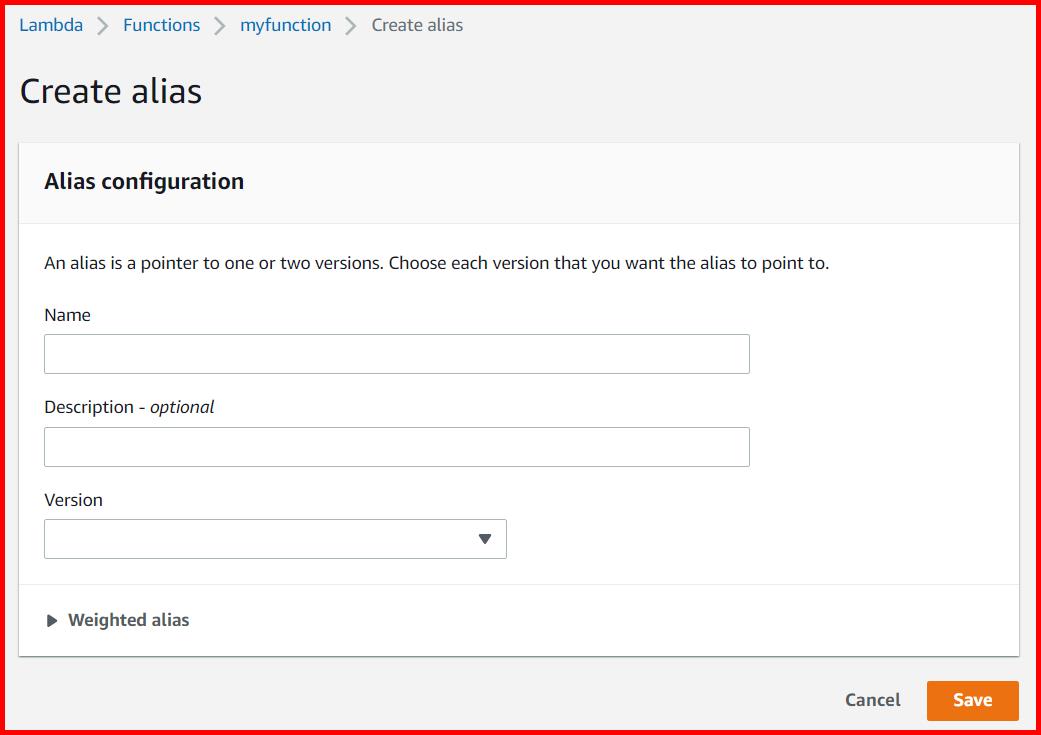Save the new alias
Viewport: 1041px width, 735px height.
(972, 700)
